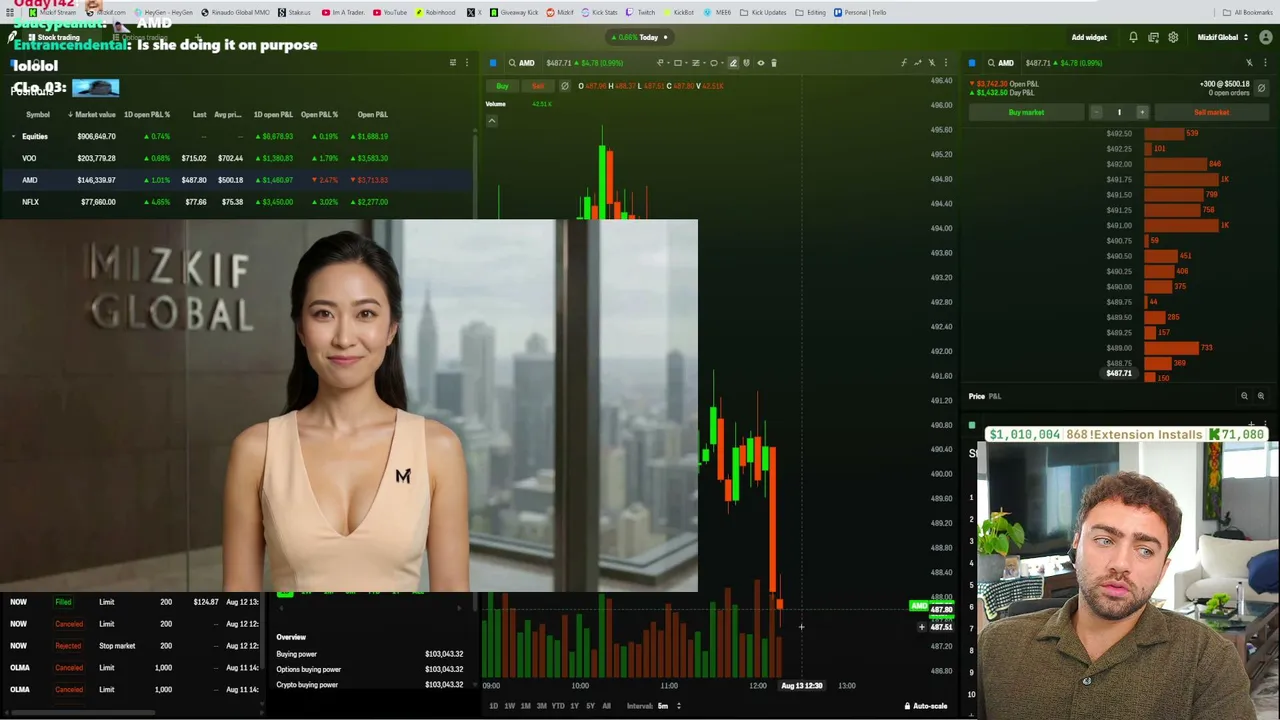Open the fib/channel lines tool dropdown
The width and height of the screenshot is (1280, 720).
(698, 63)
